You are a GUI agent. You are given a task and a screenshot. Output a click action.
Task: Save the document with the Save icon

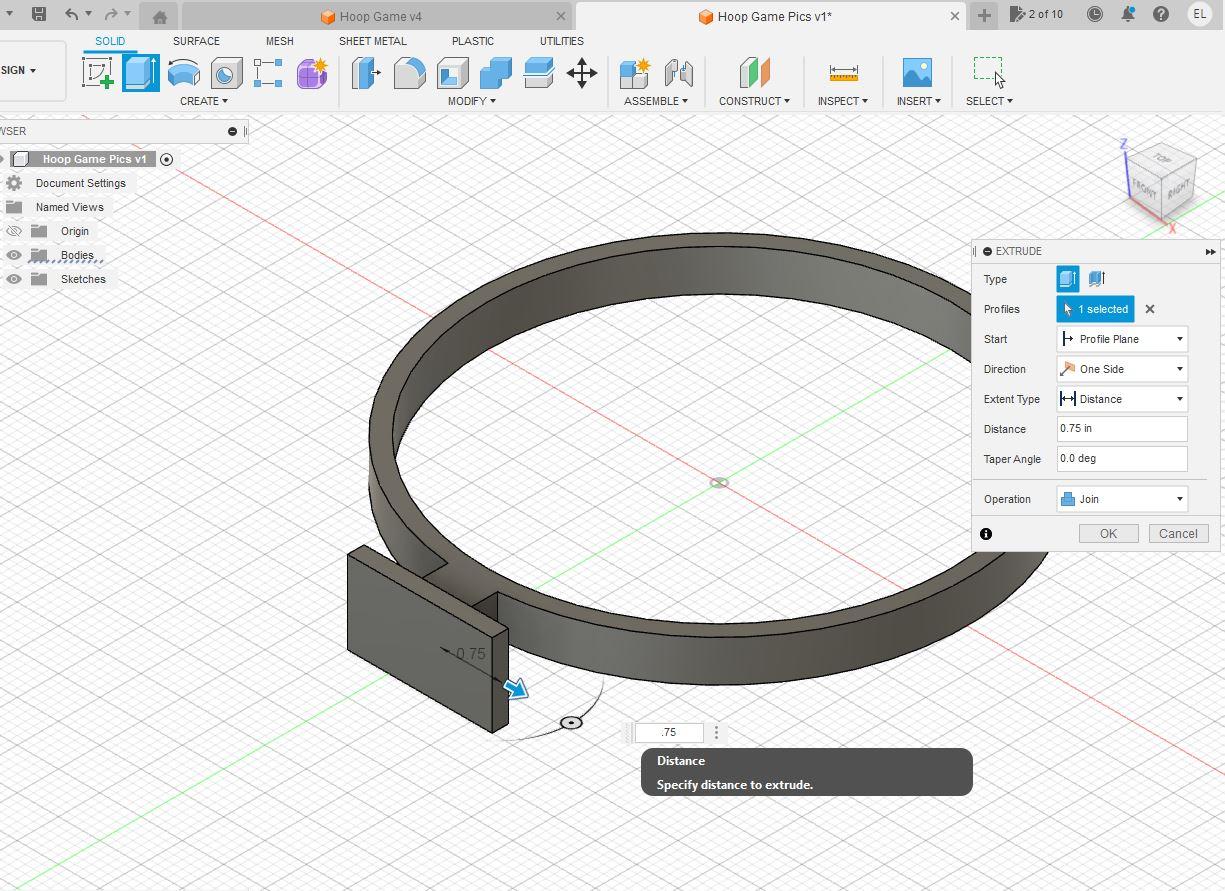(x=38, y=14)
